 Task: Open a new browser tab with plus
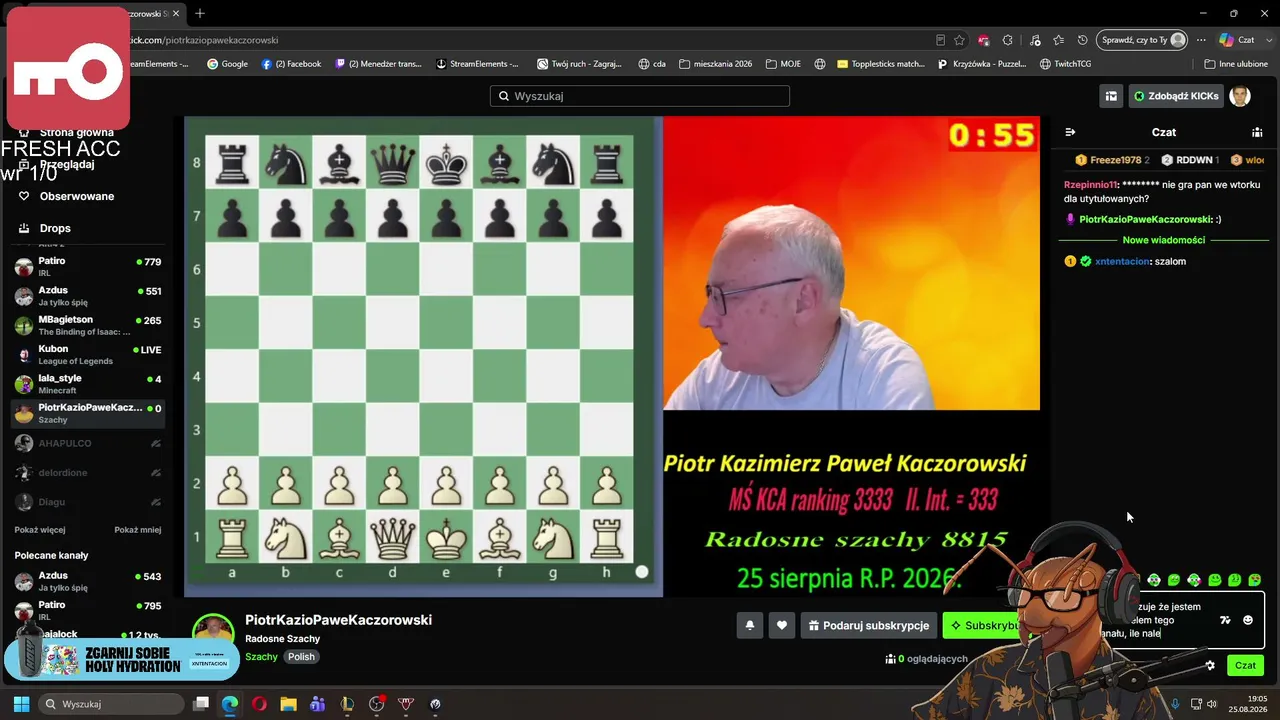(200, 13)
